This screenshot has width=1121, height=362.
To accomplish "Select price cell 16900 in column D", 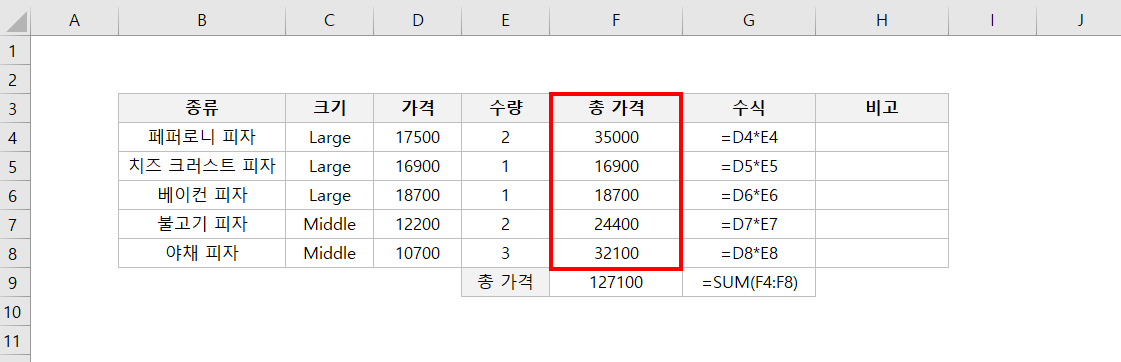I will pos(418,166).
